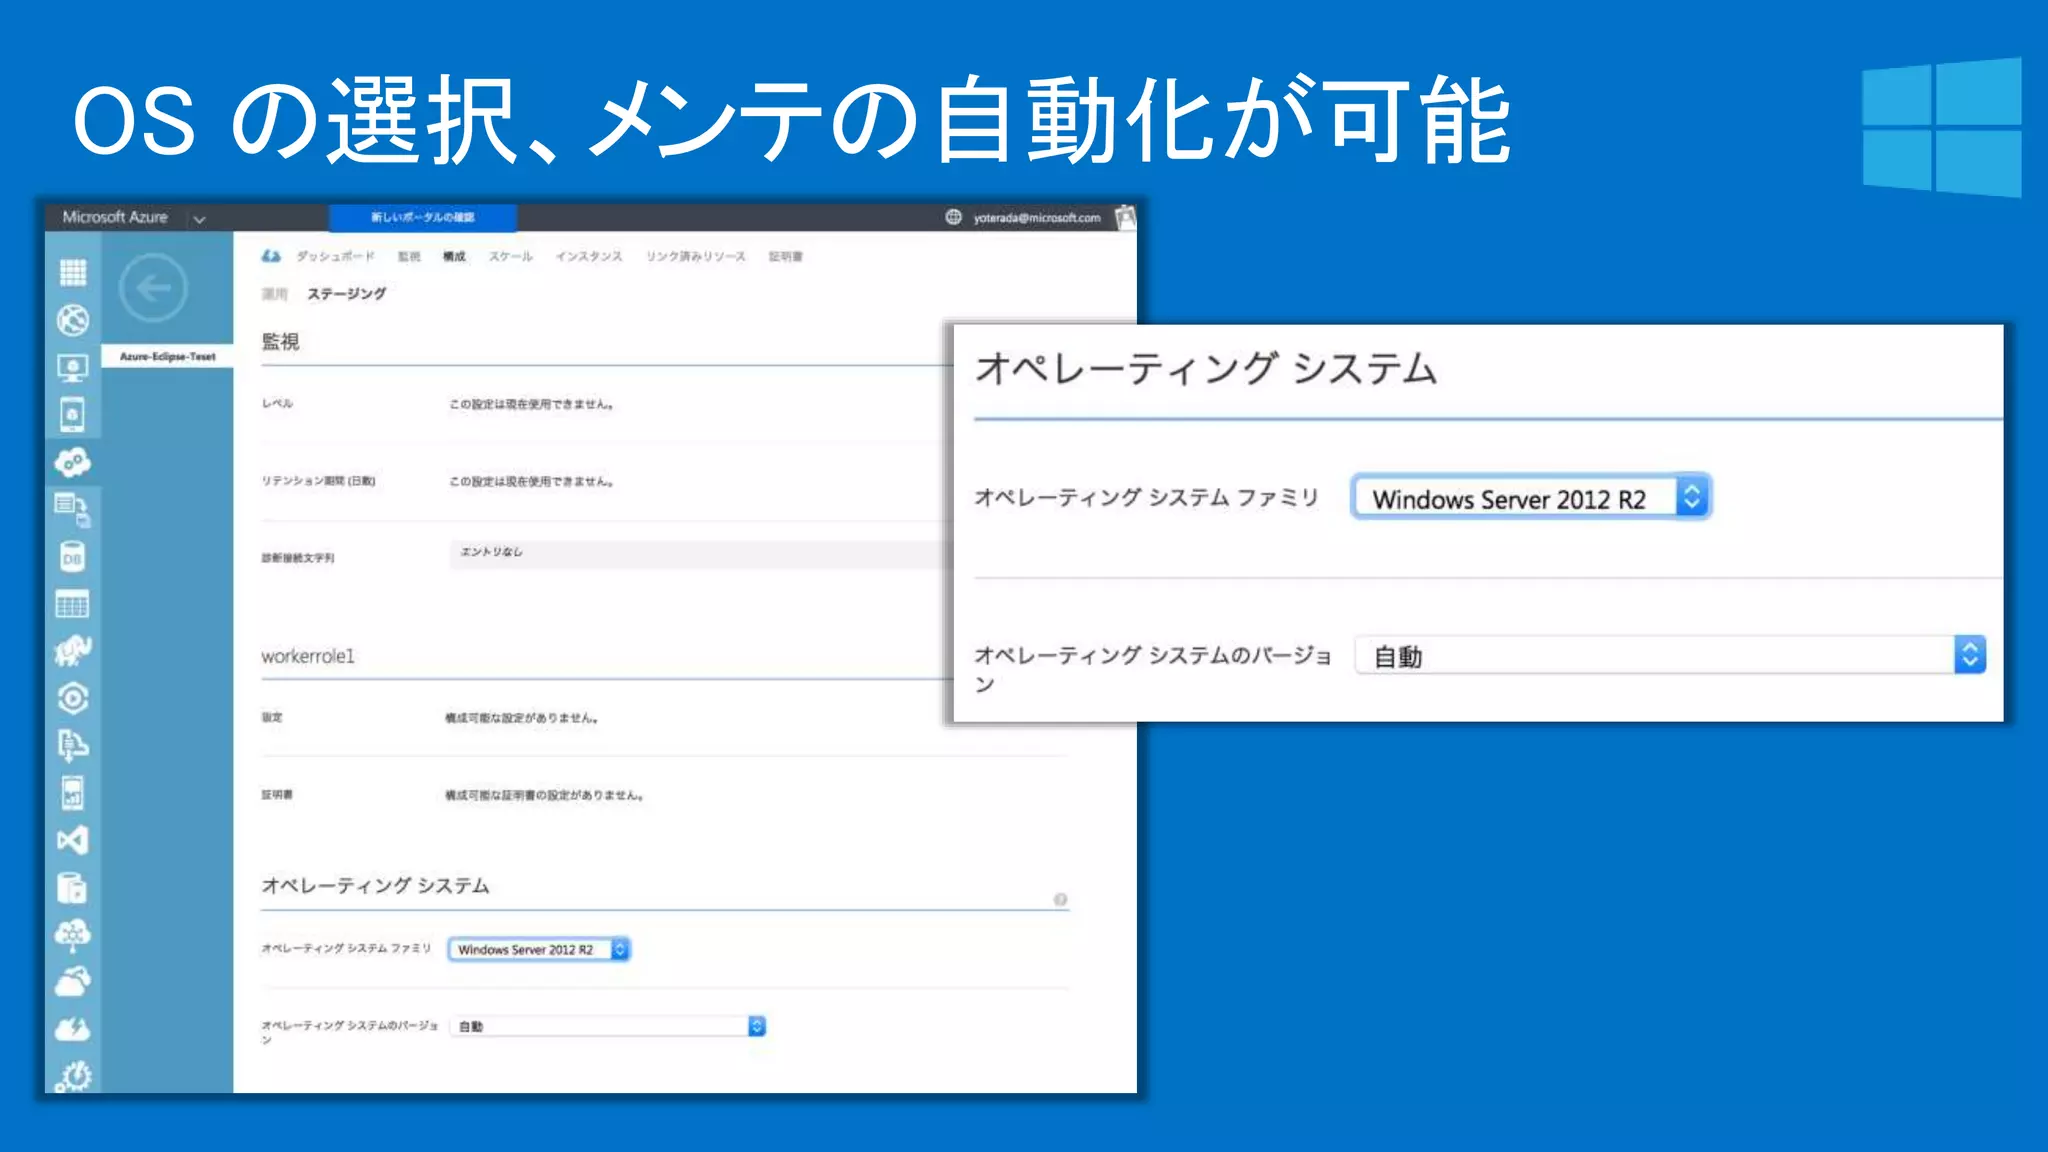Click the All Items grid icon in sidebar
This screenshot has height=1152, width=2048.
tap(73, 272)
